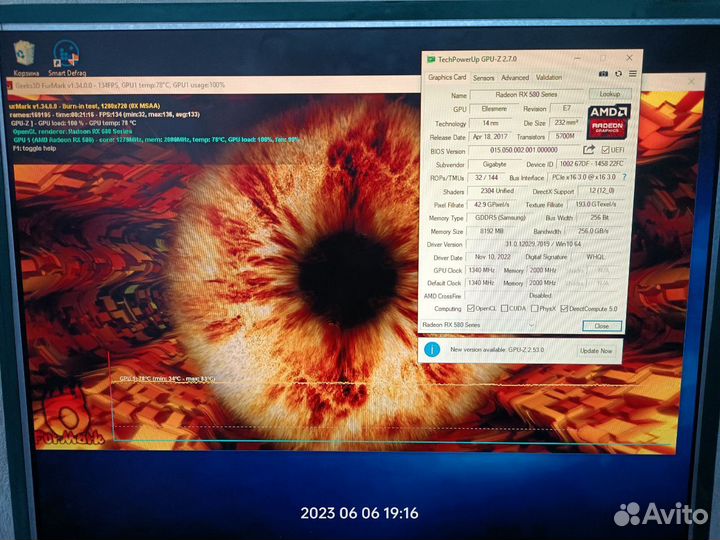Click the Update Now button

click(x=596, y=350)
